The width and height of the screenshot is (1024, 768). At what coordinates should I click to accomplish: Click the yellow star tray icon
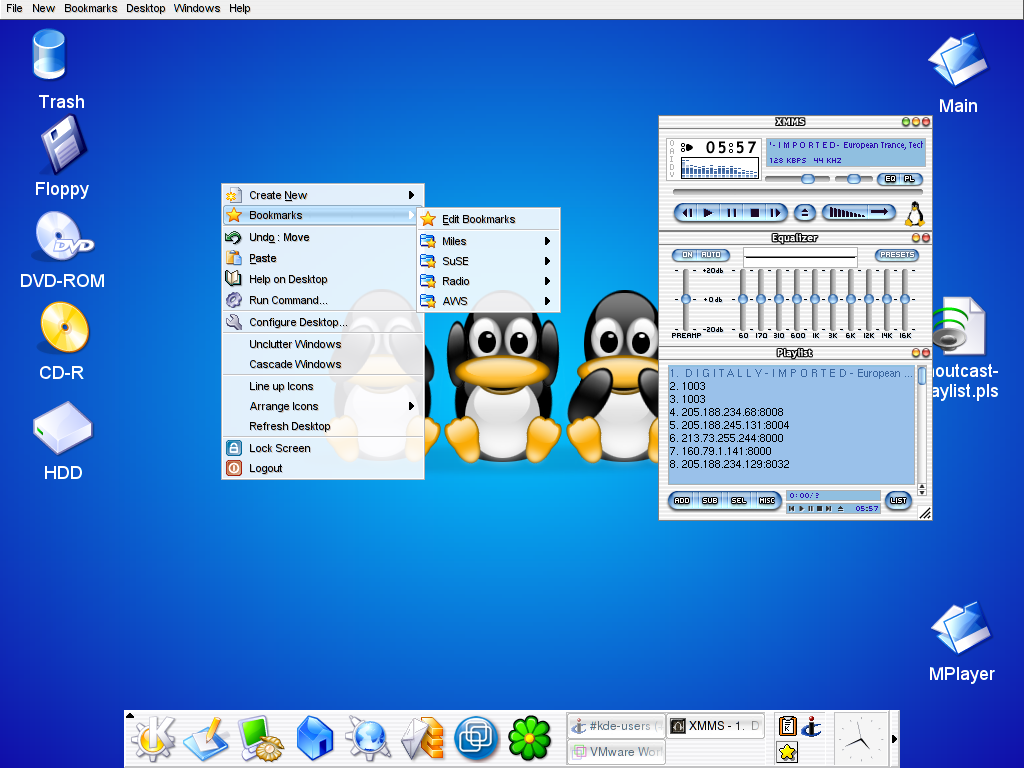coord(788,752)
